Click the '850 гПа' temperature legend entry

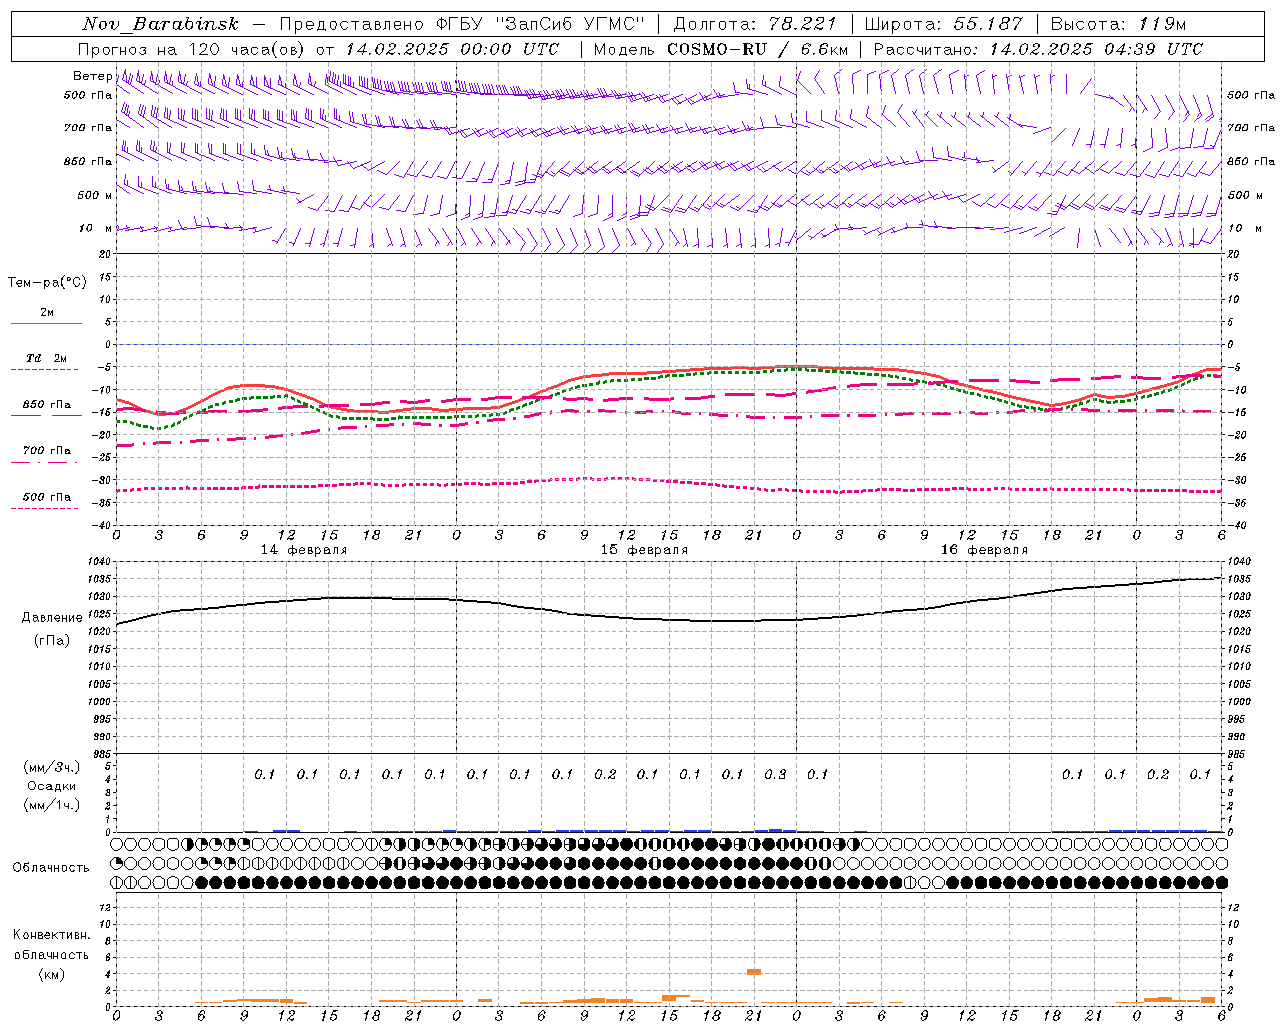47,405
